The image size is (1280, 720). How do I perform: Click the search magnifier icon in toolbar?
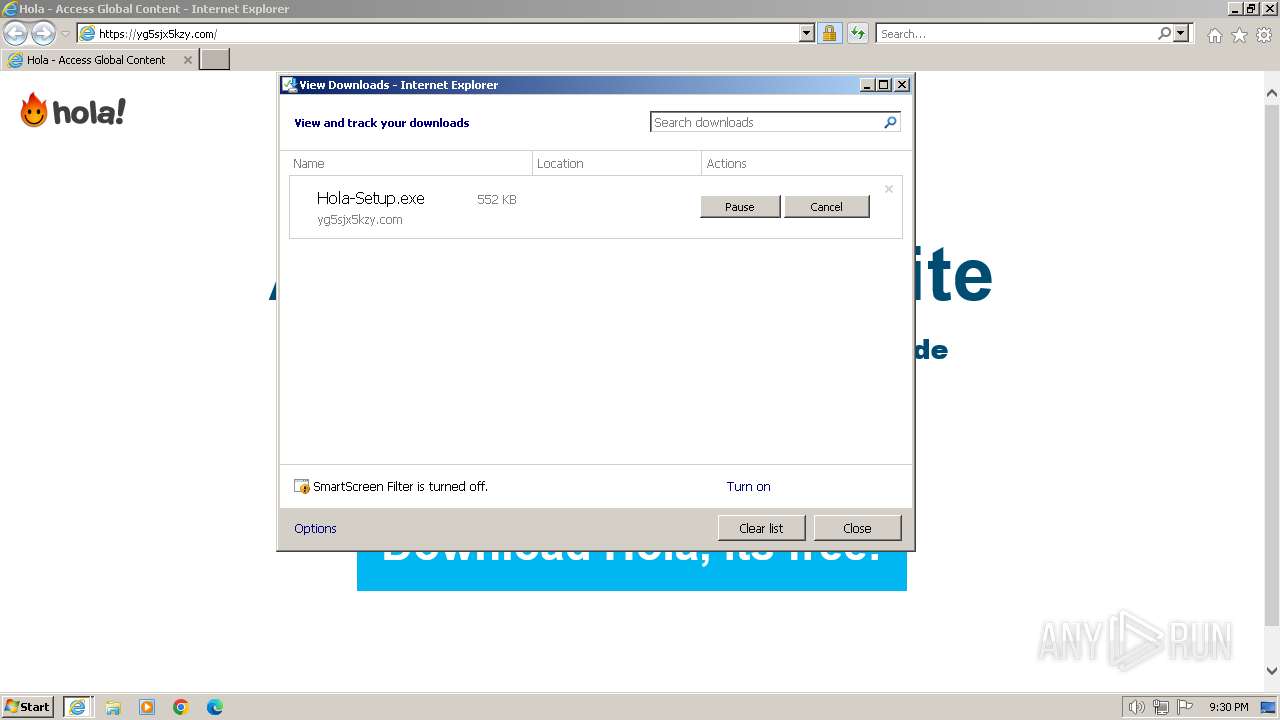click(1164, 33)
